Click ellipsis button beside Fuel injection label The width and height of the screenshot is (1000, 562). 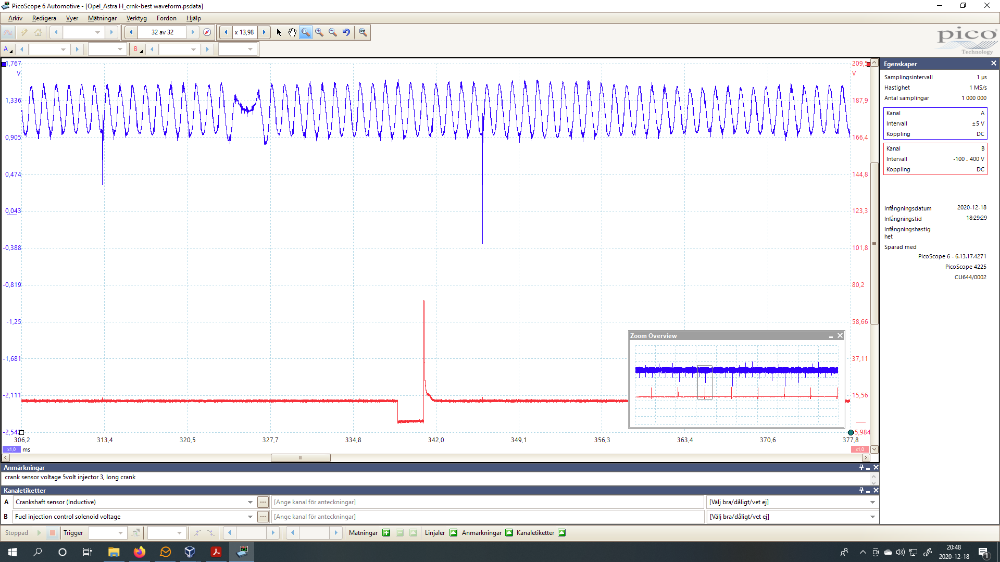(263, 516)
